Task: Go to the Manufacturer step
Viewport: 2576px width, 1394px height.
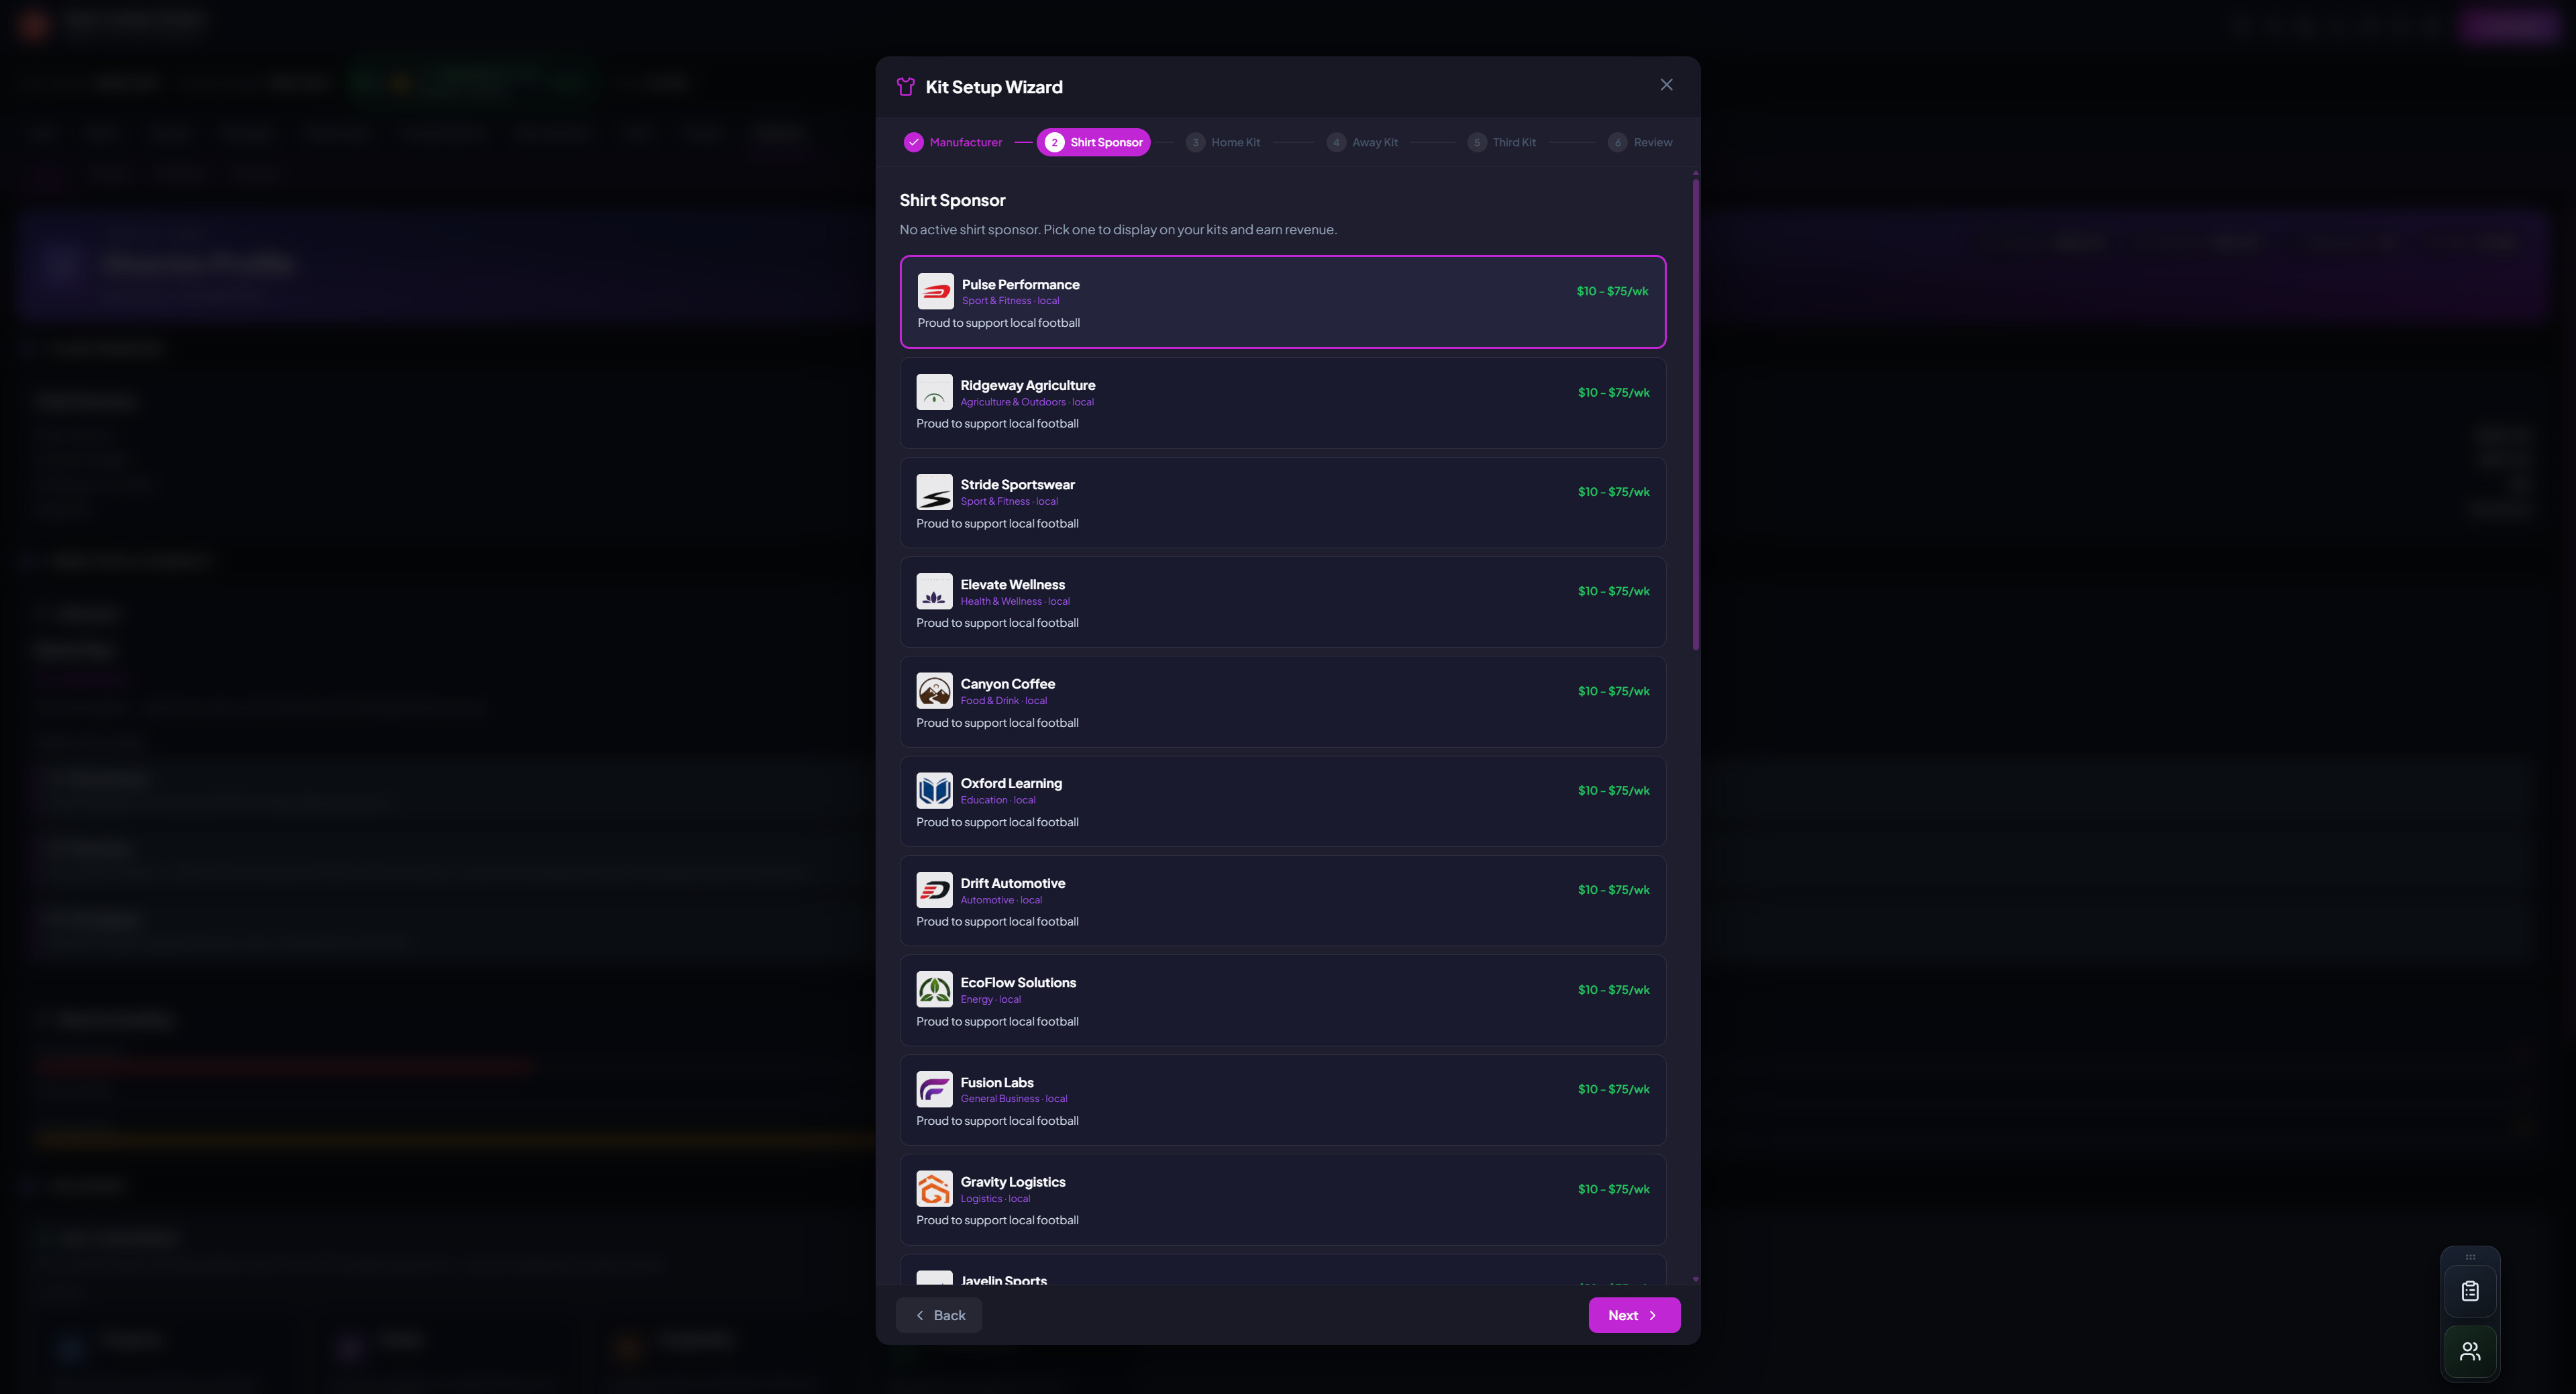Action: pyautogui.click(x=953, y=142)
